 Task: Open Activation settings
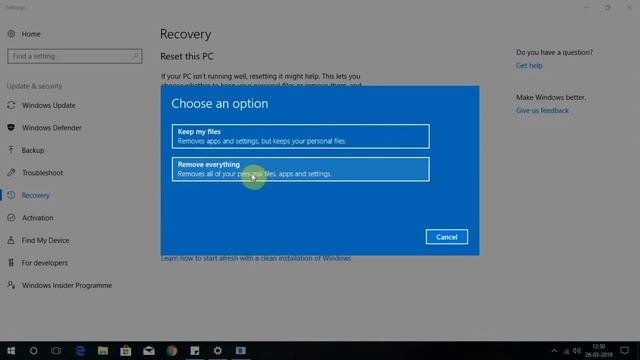[x=38, y=218]
